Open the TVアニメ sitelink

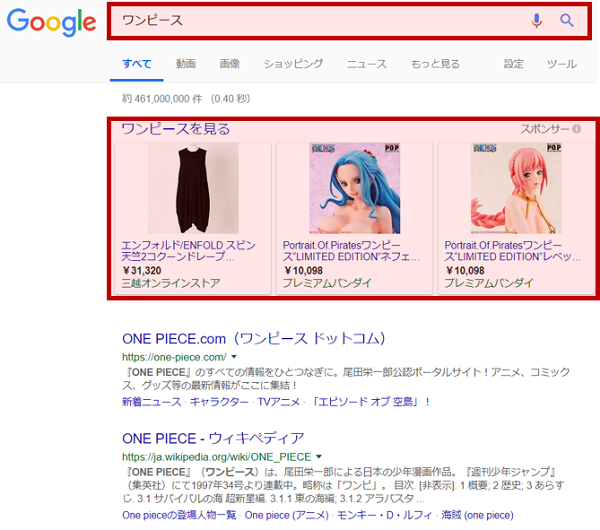279,402
